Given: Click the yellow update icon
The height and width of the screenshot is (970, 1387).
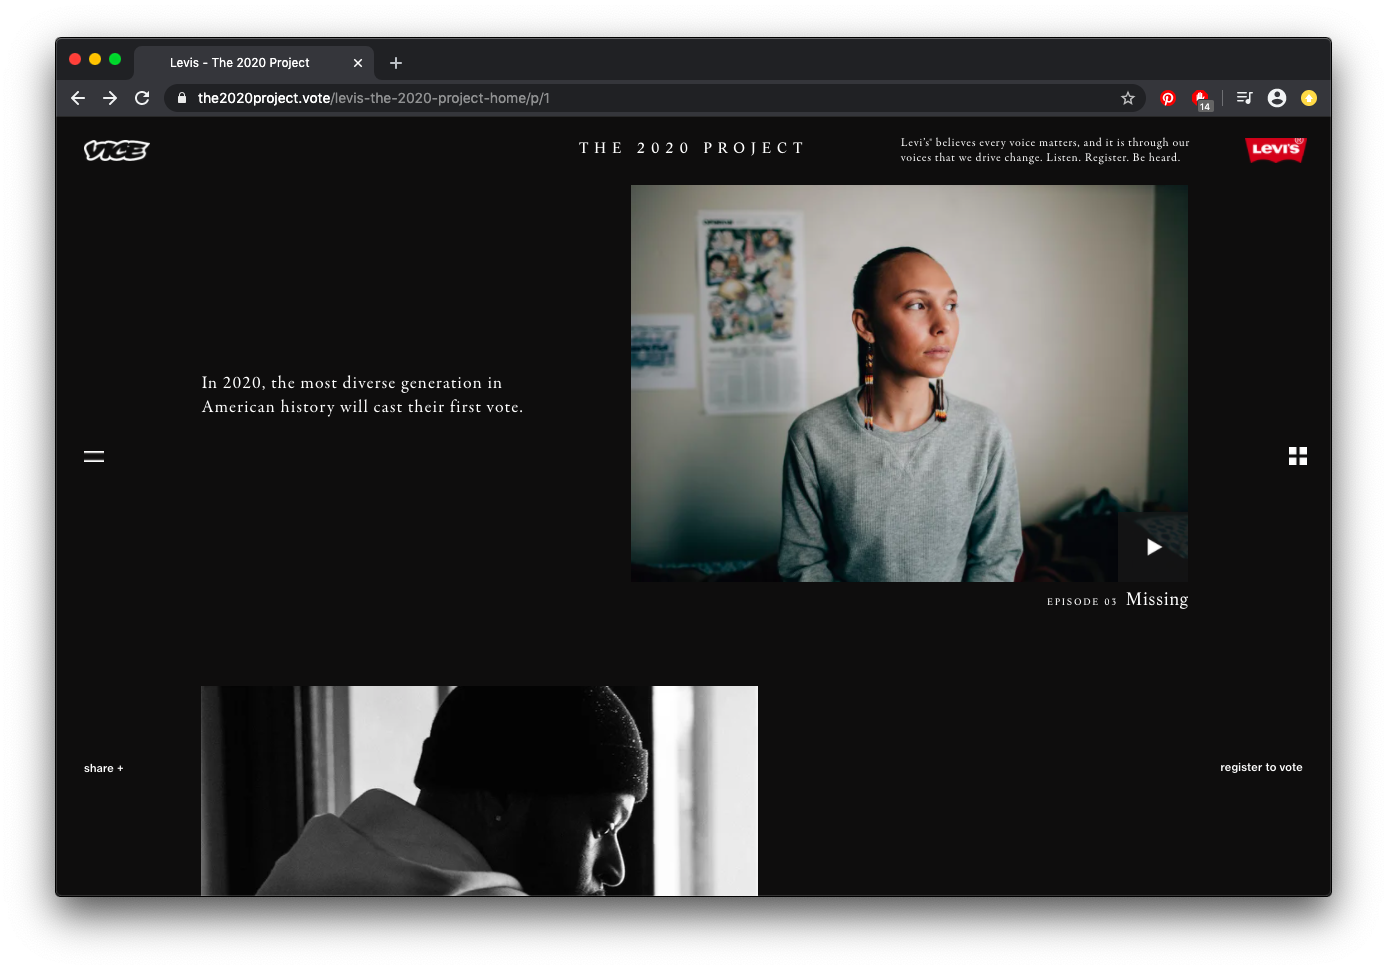Looking at the screenshot, I should 1308,98.
